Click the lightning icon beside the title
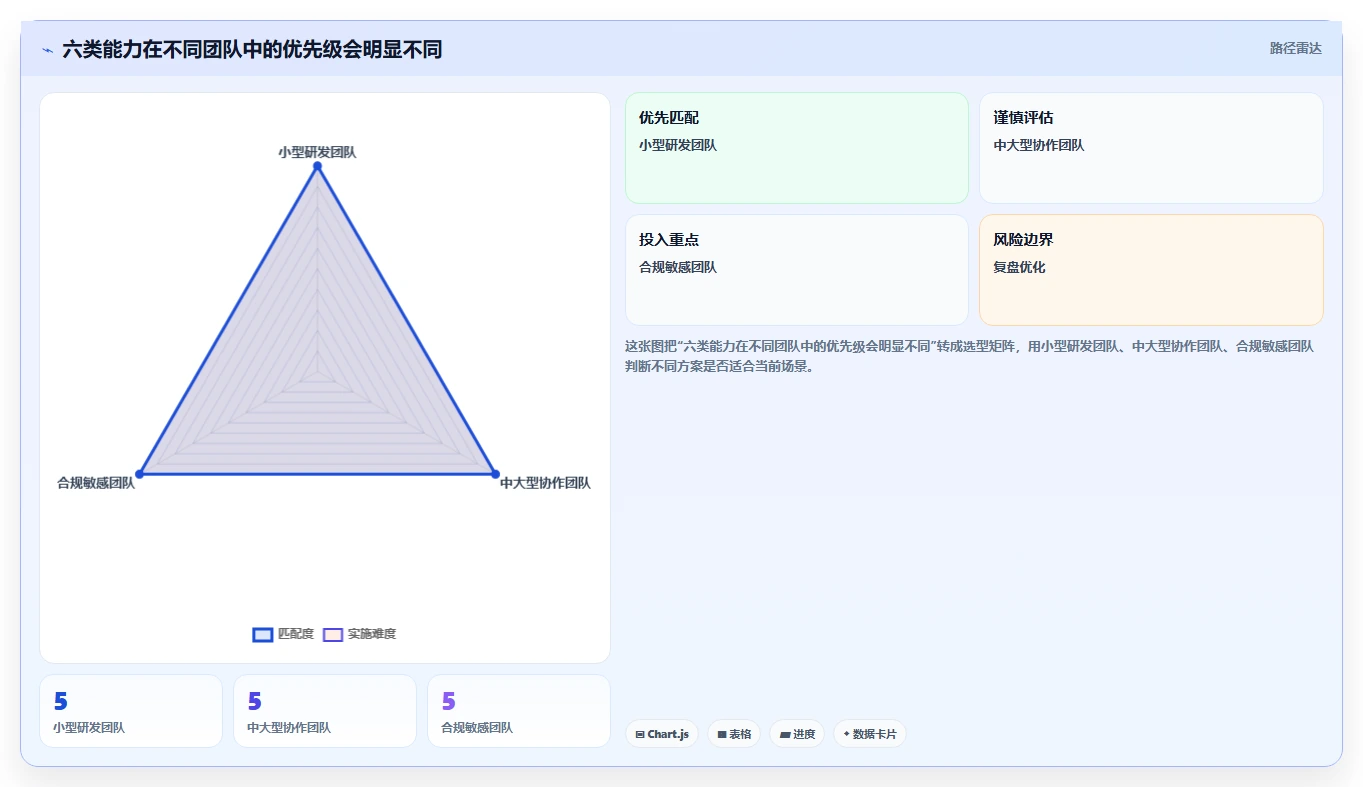The height and width of the screenshot is (787, 1363). [47, 49]
